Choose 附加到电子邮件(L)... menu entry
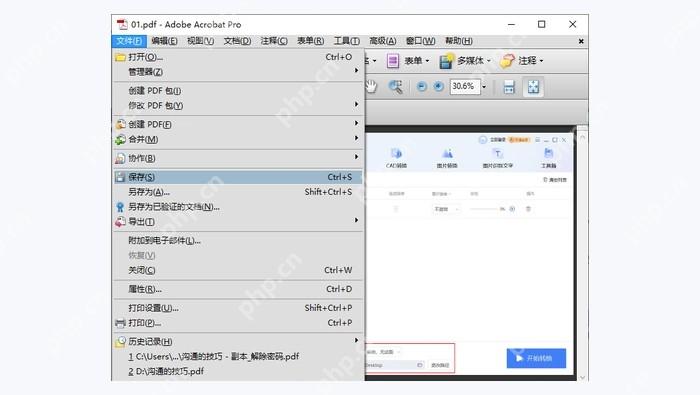700x395 pixels. (239, 241)
